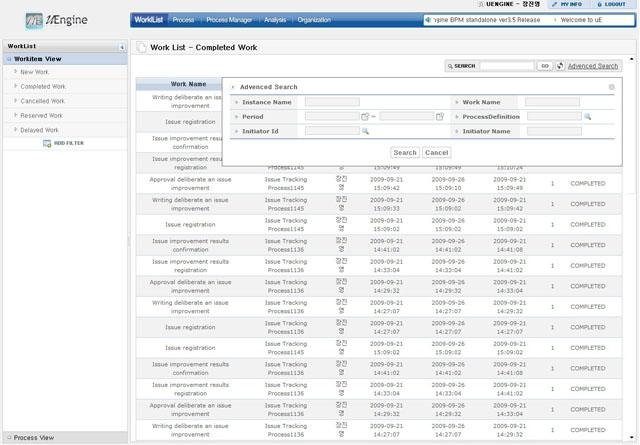Screen dimensions: 640x445
Task: Click the BPM standalone ver3.5 Release announcement
Action: tap(487, 20)
